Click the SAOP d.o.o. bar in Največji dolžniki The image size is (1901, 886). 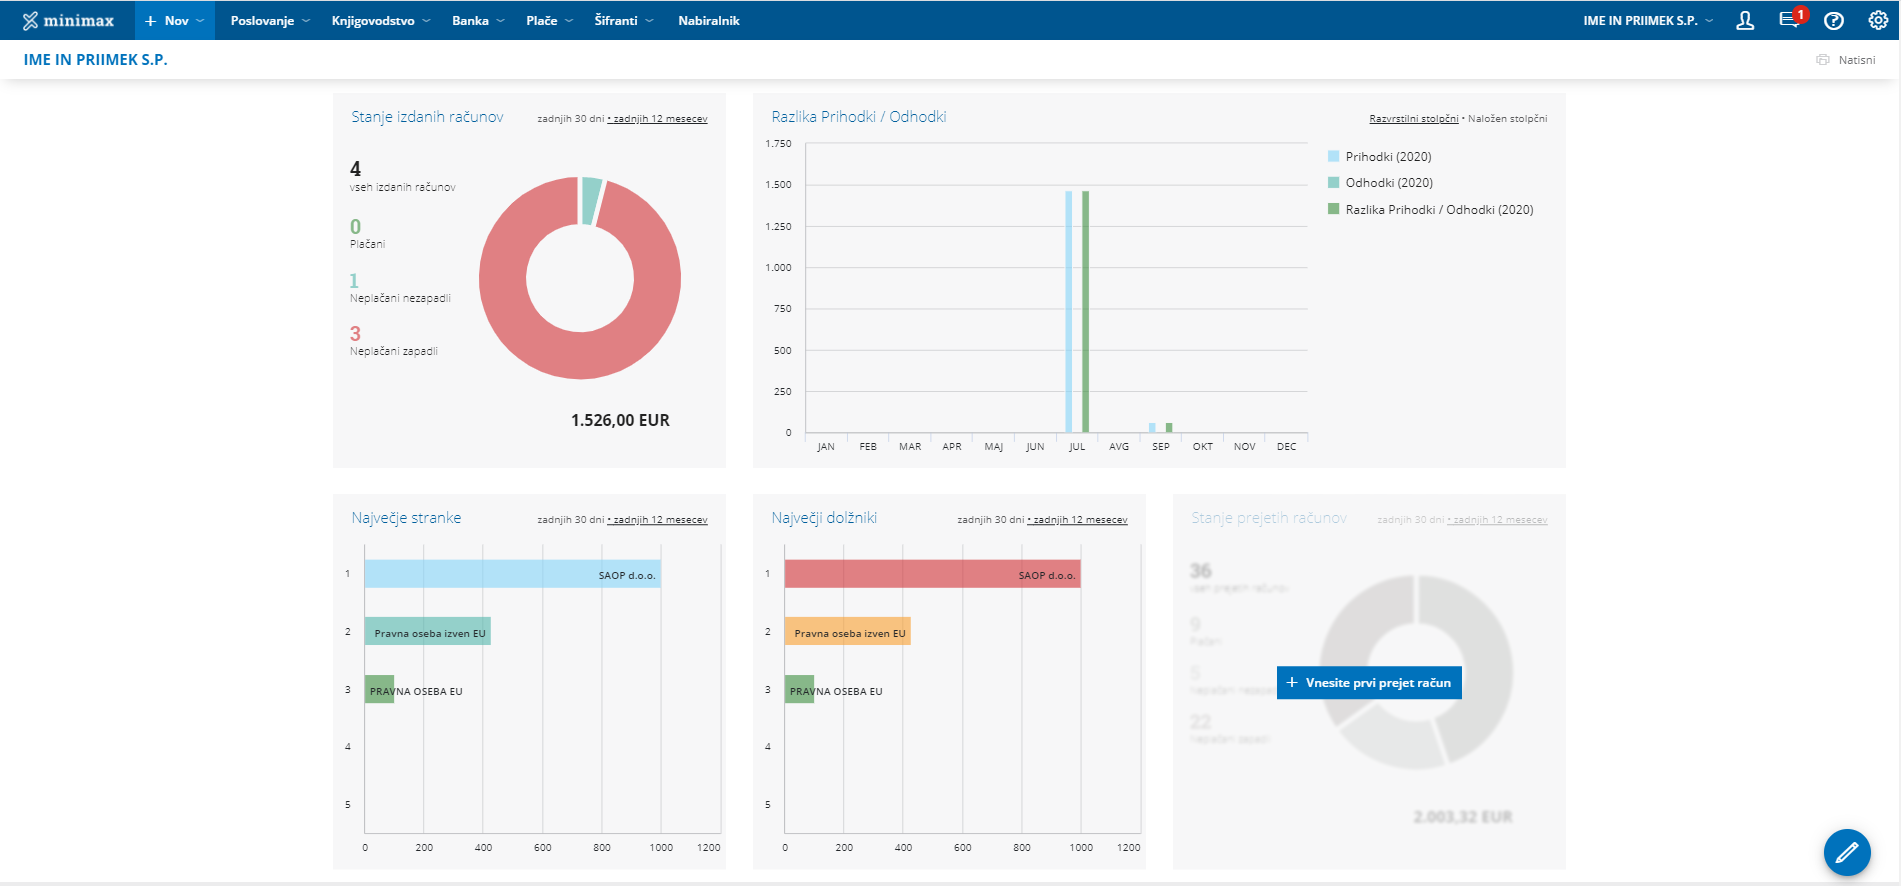tap(932, 574)
